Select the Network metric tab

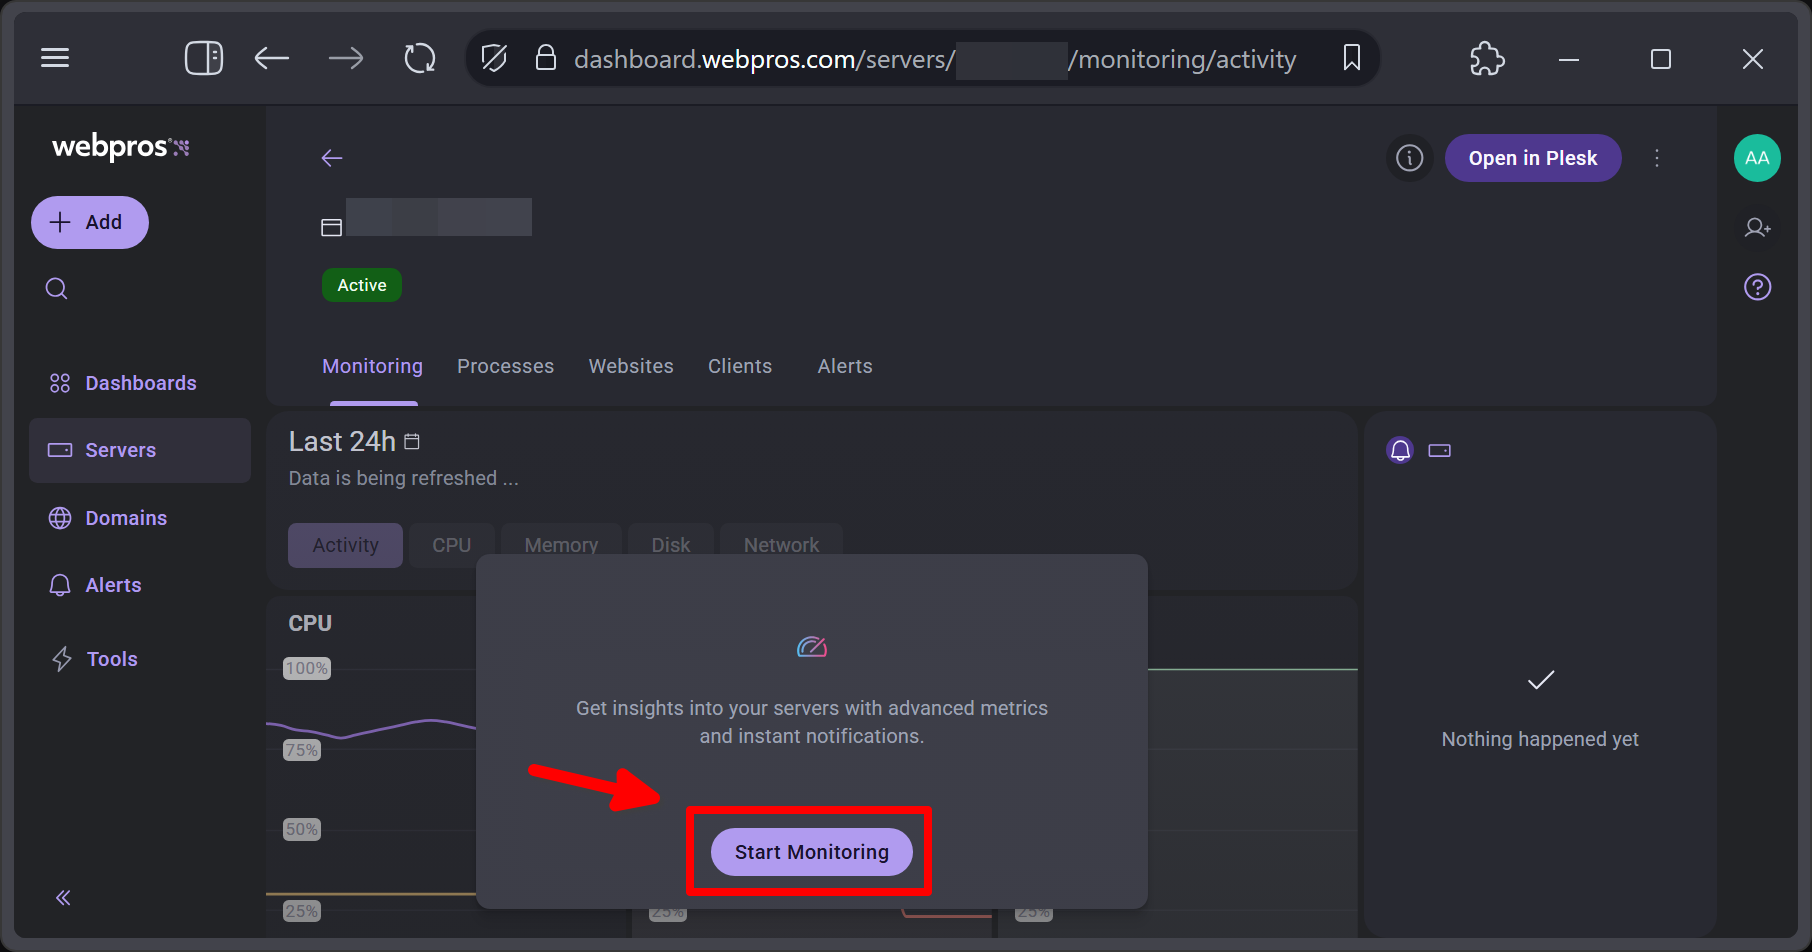781,545
